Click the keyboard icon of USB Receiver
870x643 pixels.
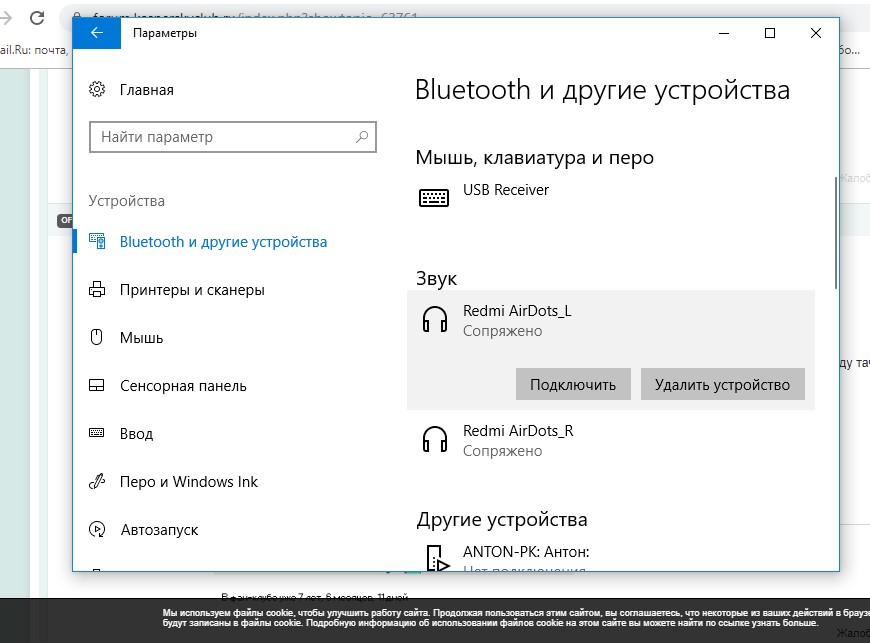[x=433, y=198]
